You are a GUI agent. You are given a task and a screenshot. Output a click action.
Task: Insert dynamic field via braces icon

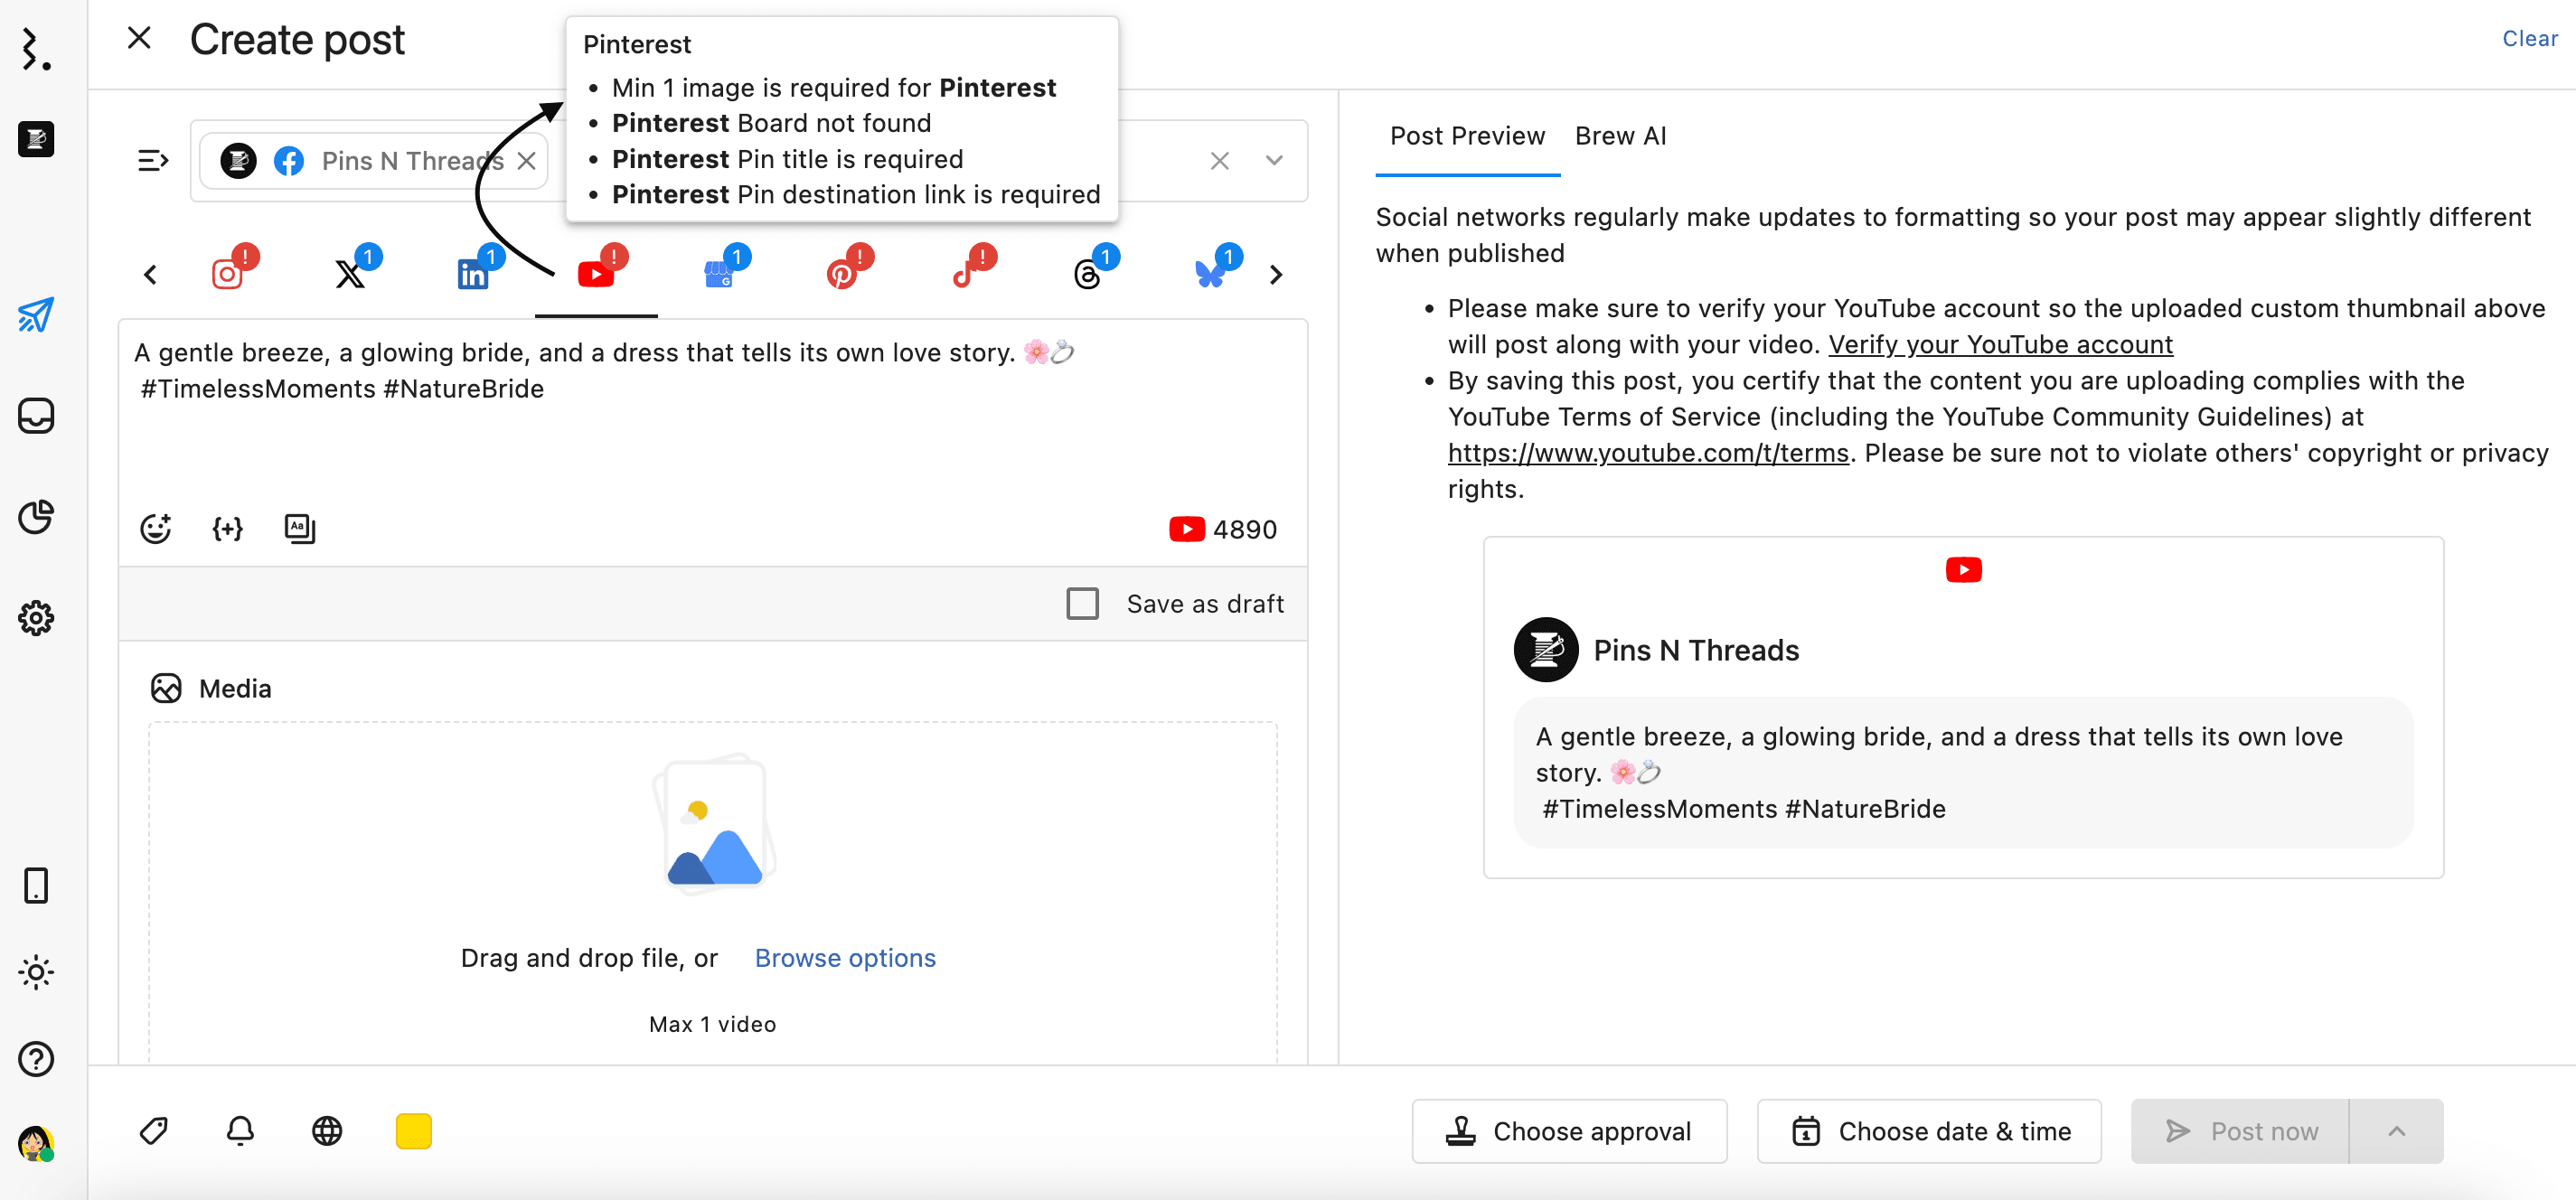click(x=228, y=529)
